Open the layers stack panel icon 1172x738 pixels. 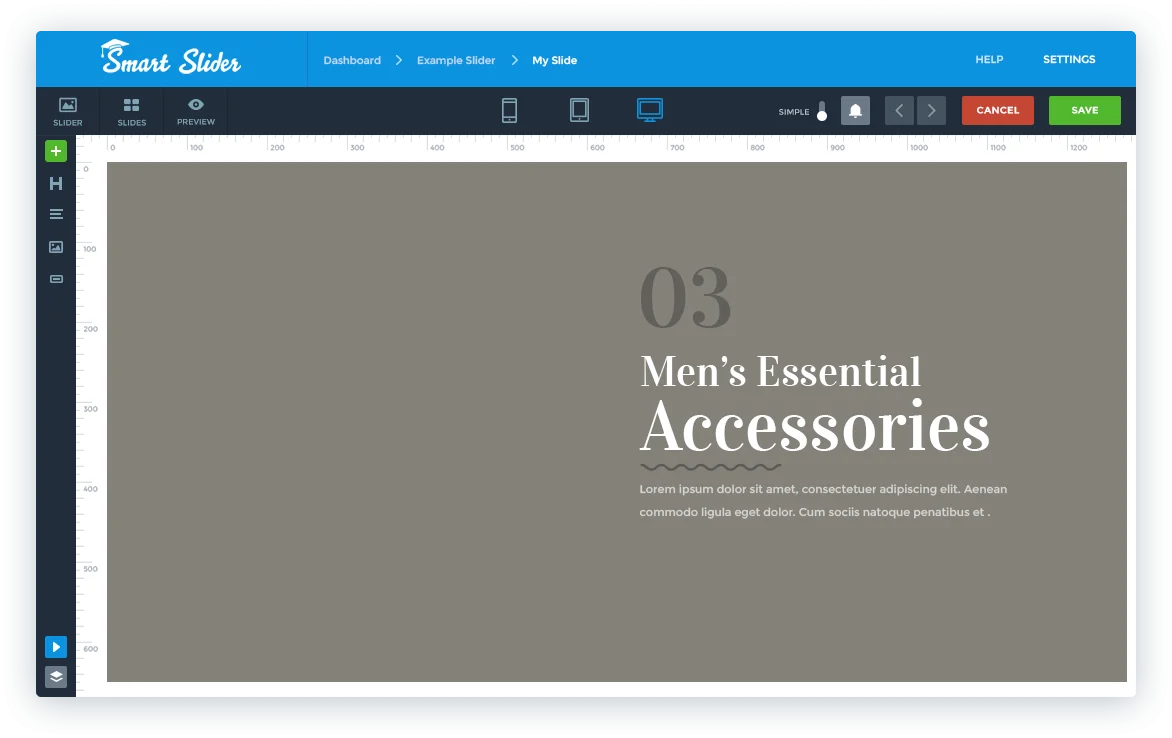click(x=56, y=677)
